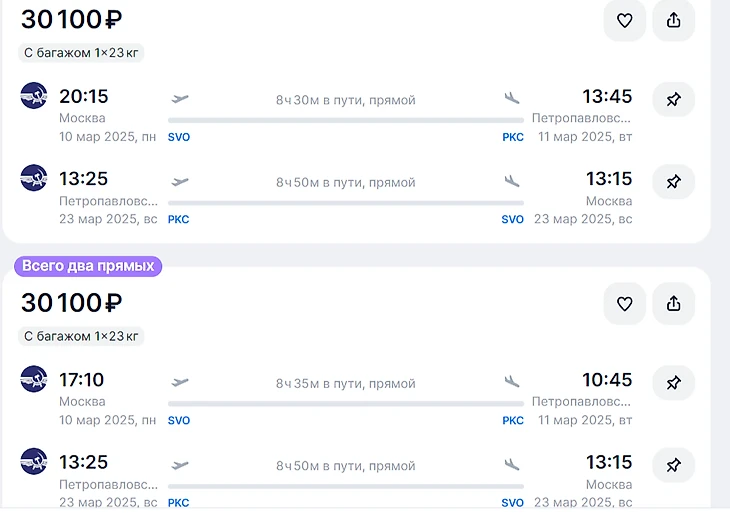Open the first ticket price 30 100₽

[71, 20]
